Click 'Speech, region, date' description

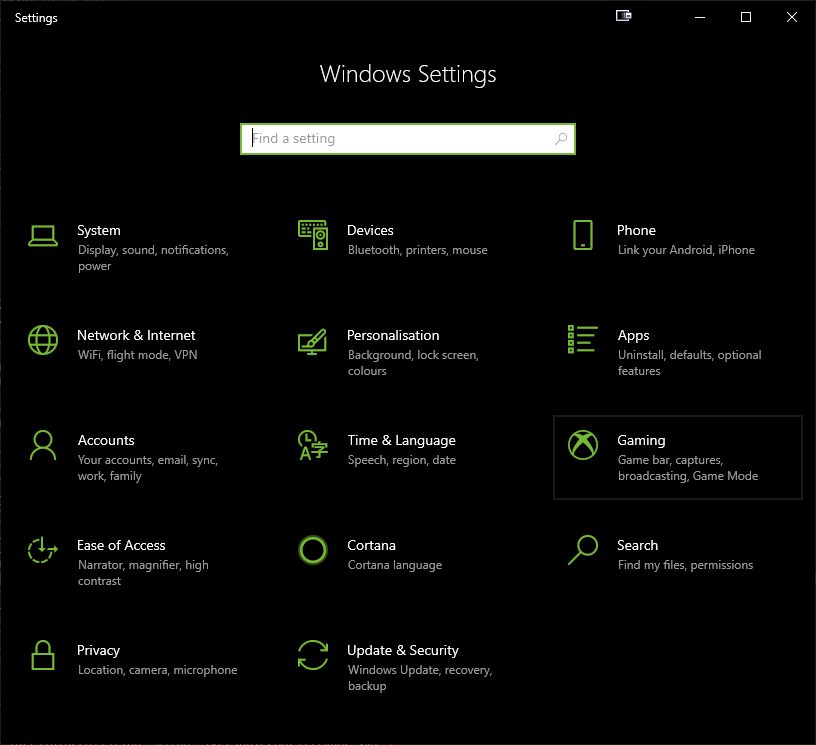(x=402, y=460)
